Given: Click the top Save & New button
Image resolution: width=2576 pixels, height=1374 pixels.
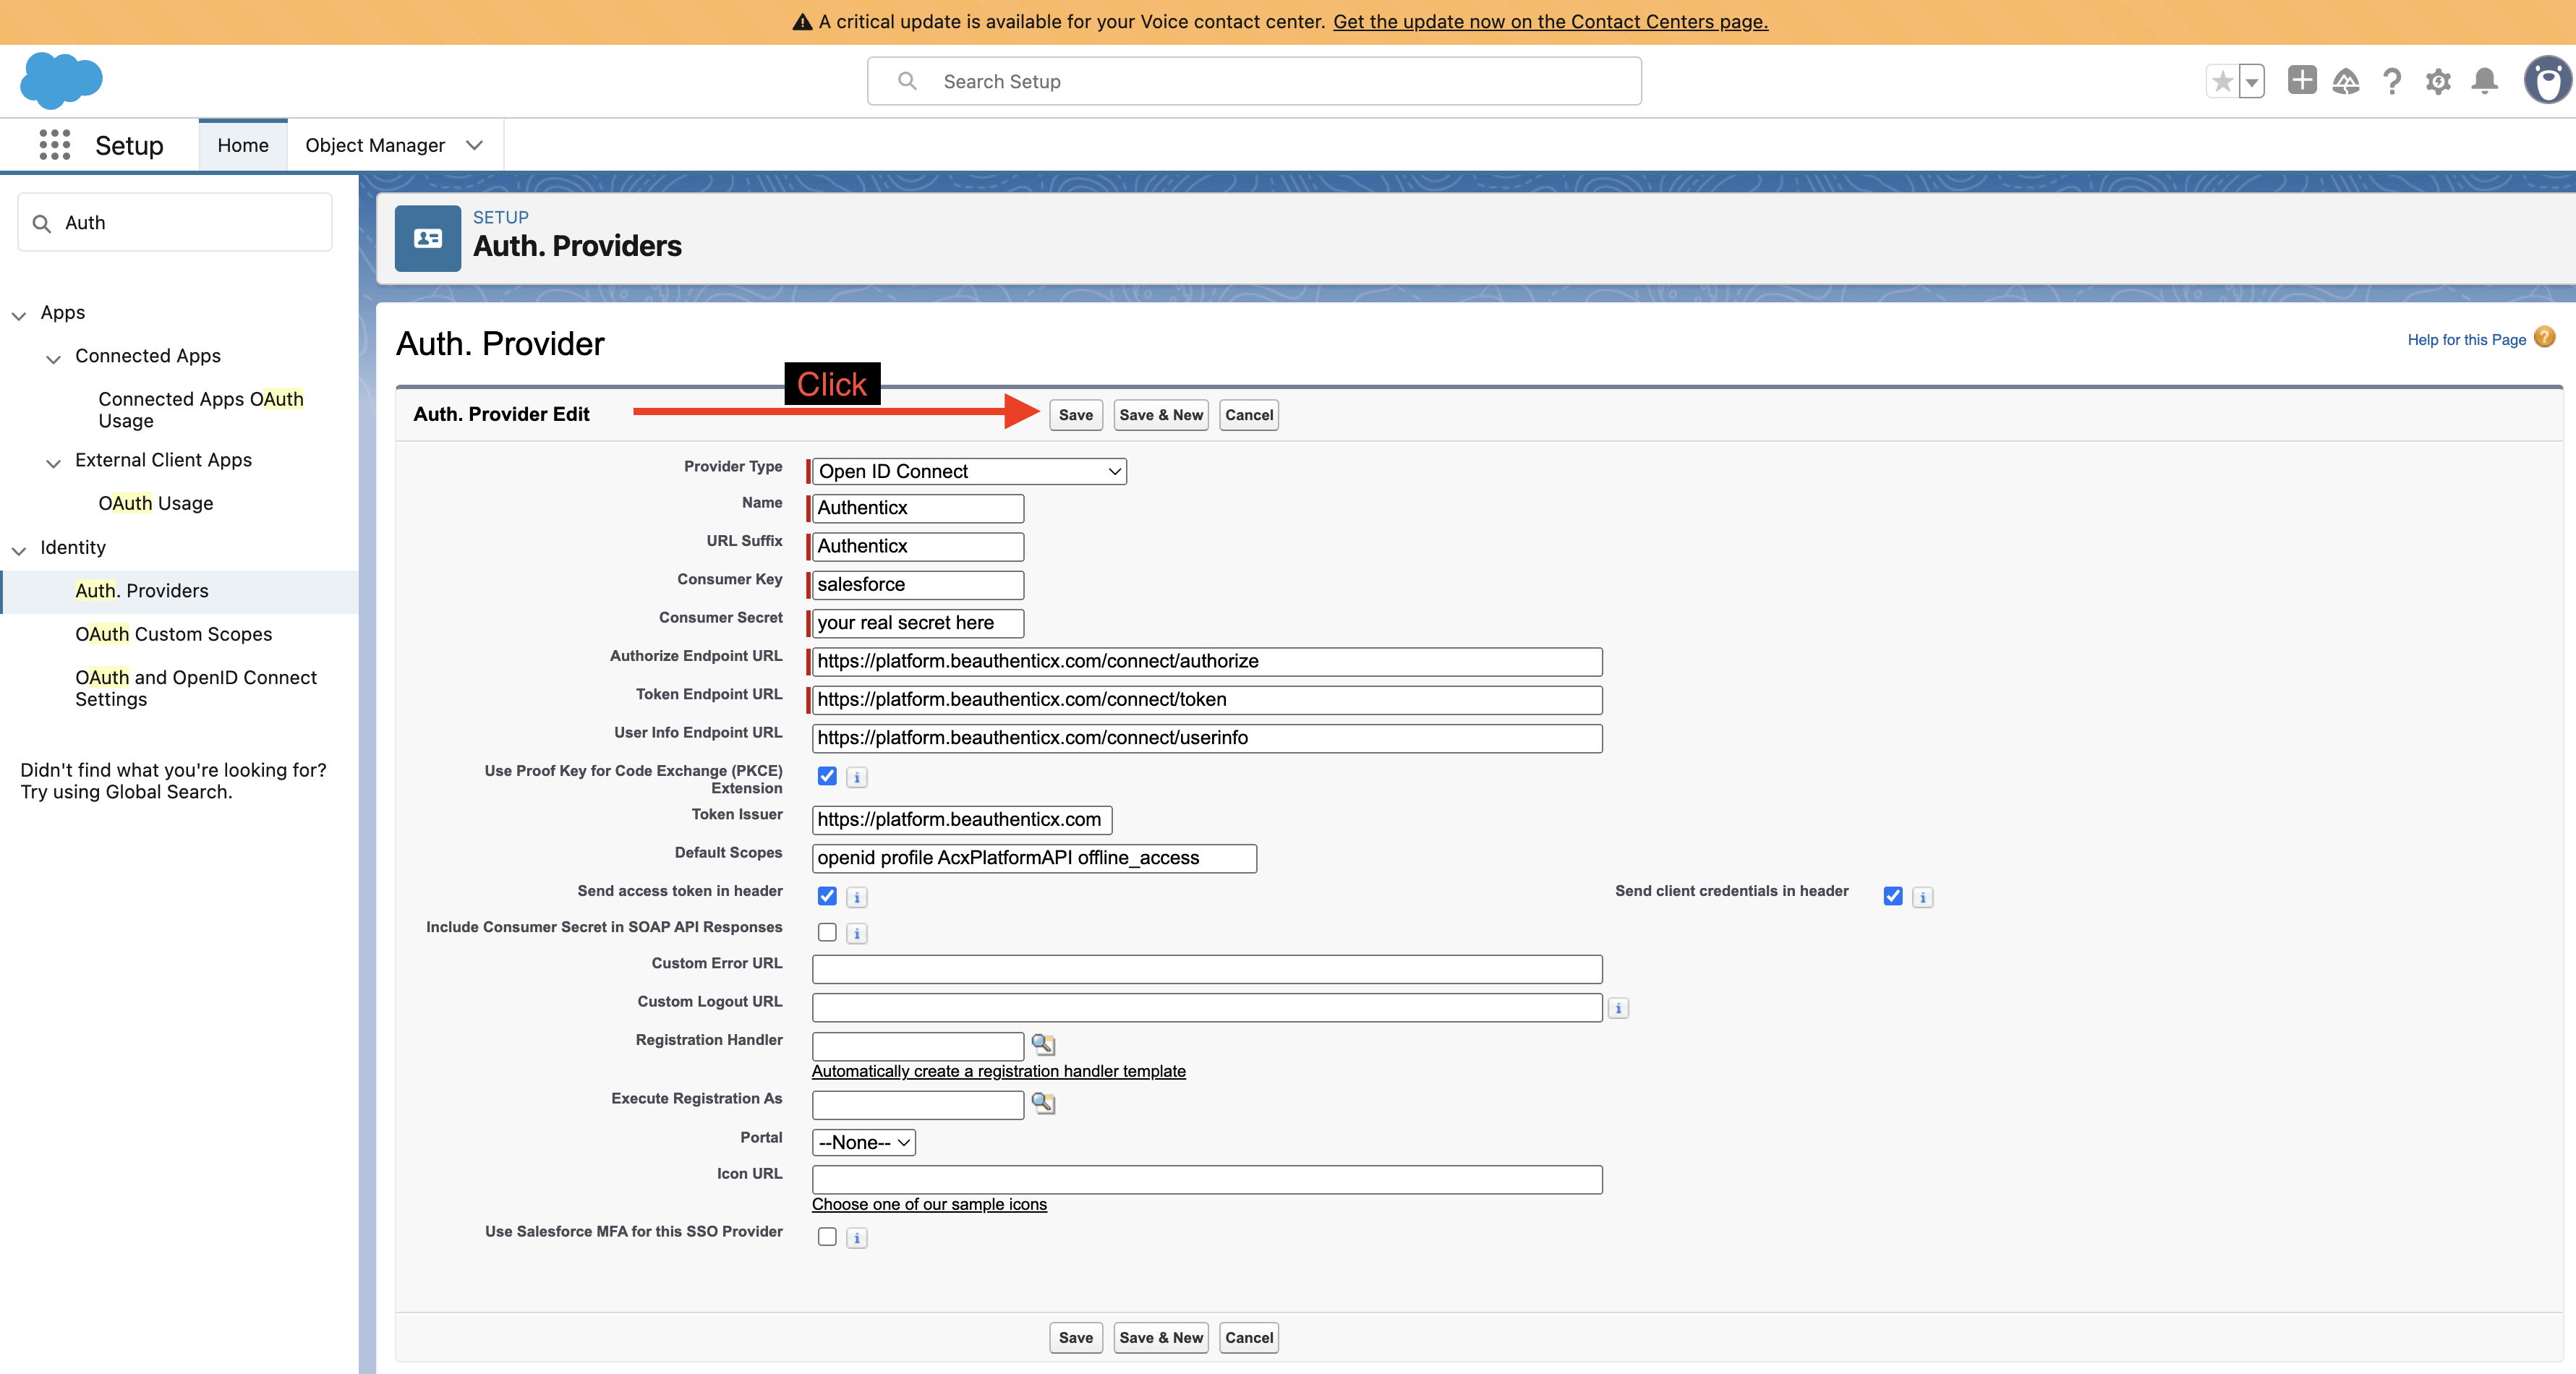Looking at the screenshot, I should coord(1161,415).
